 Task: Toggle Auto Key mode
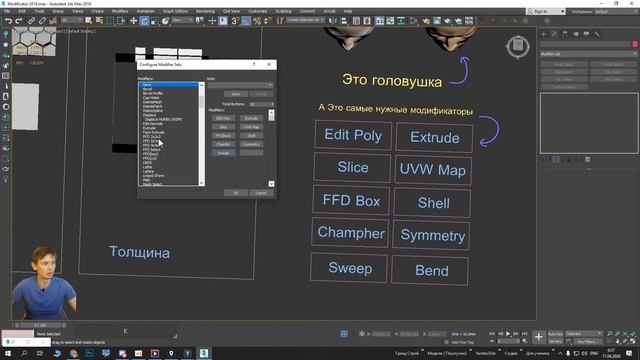point(555,334)
